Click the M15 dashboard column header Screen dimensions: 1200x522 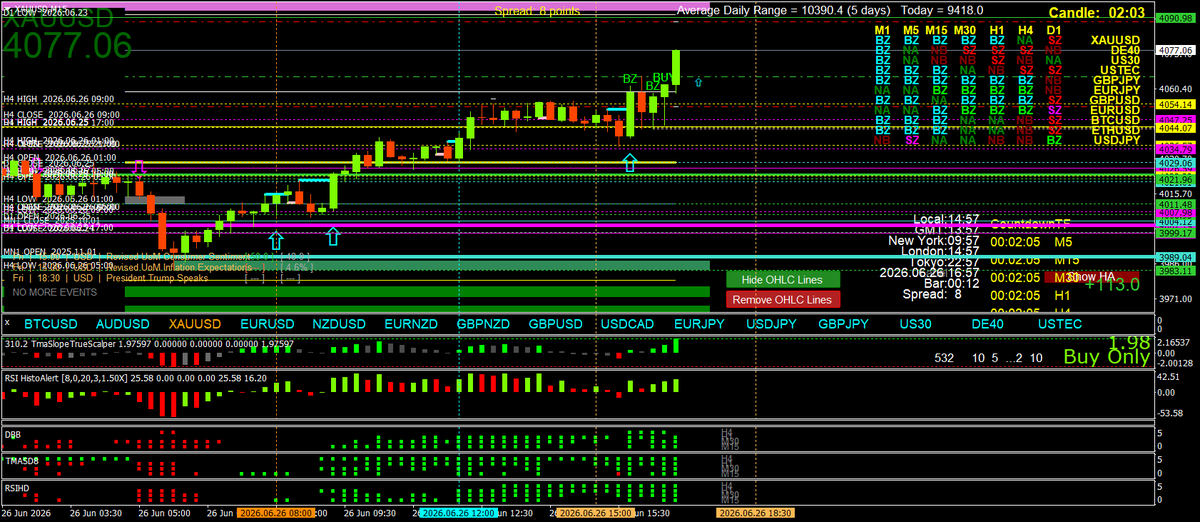click(936, 30)
